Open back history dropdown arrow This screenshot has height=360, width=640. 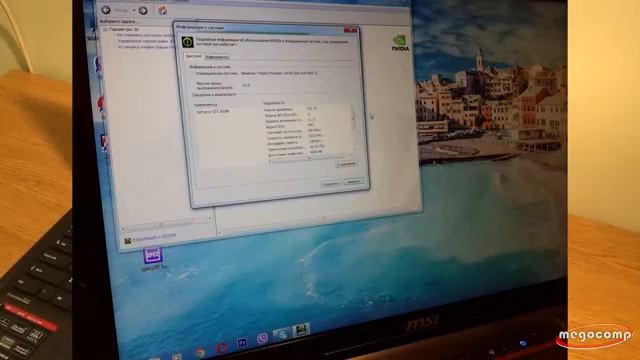[133, 10]
